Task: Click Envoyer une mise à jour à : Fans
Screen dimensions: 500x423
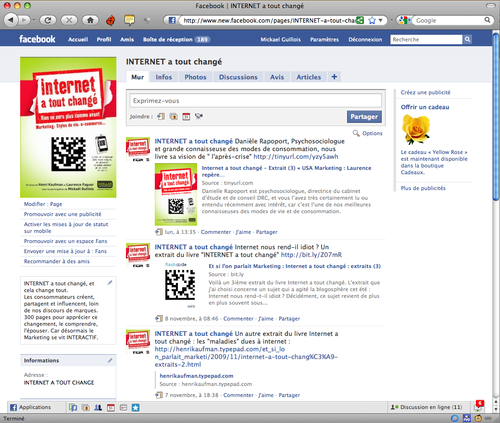Action: [x=65, y=251]
